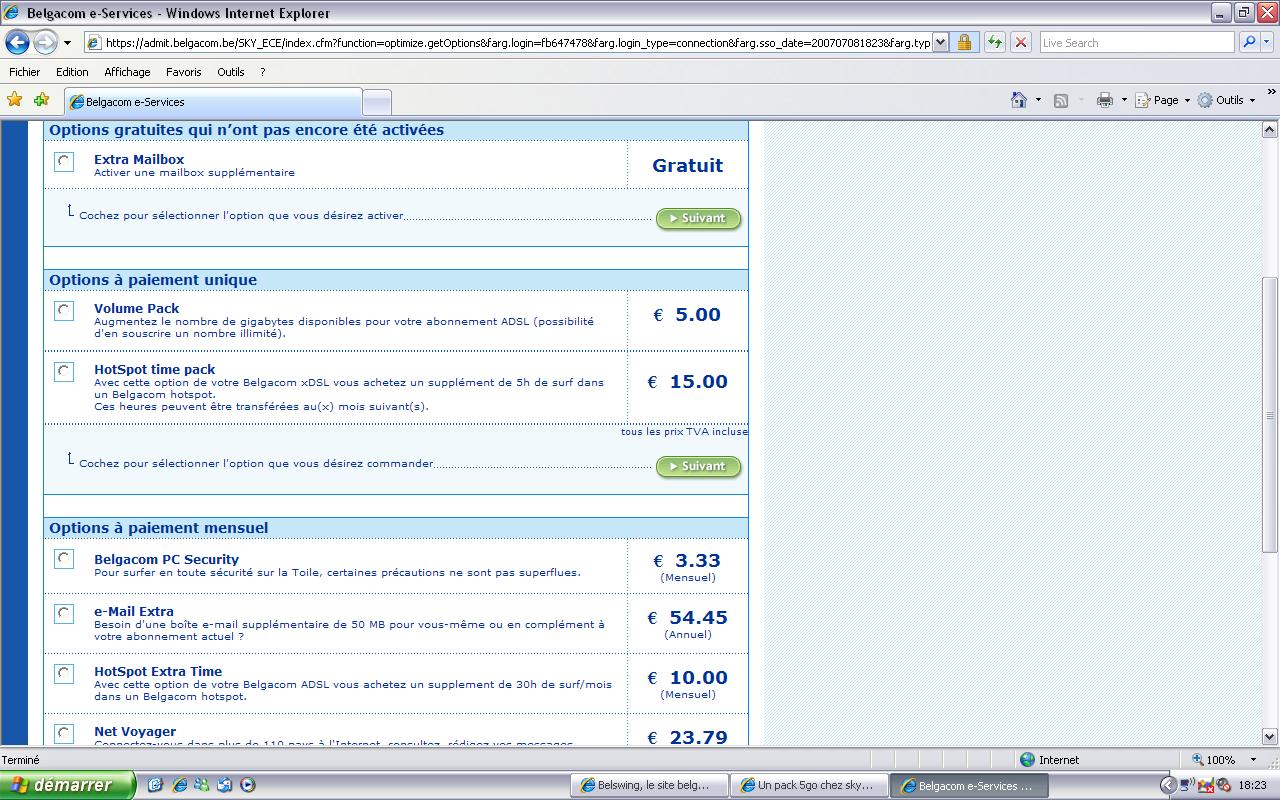The height and width of the screenshot is (800, 1280).
Task: Expand the Page menu dropdown
Action: click(1171, 100)
